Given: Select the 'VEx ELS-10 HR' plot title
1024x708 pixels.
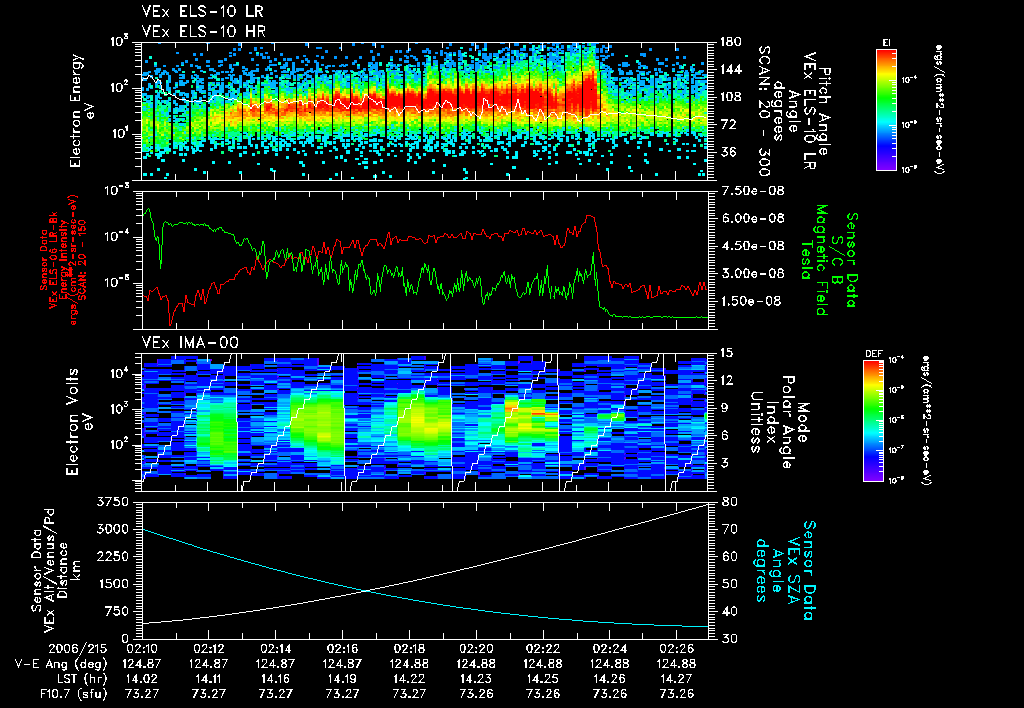Looking at the screenshot, I should [x=203, y=31].
